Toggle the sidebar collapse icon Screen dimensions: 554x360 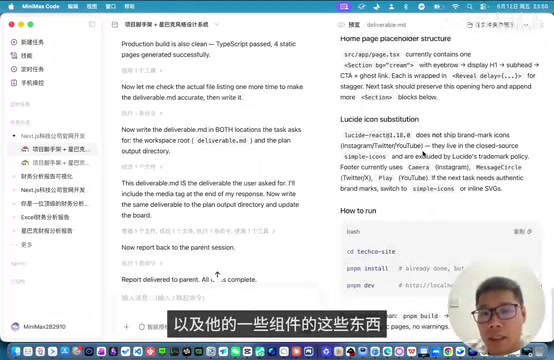92,24
